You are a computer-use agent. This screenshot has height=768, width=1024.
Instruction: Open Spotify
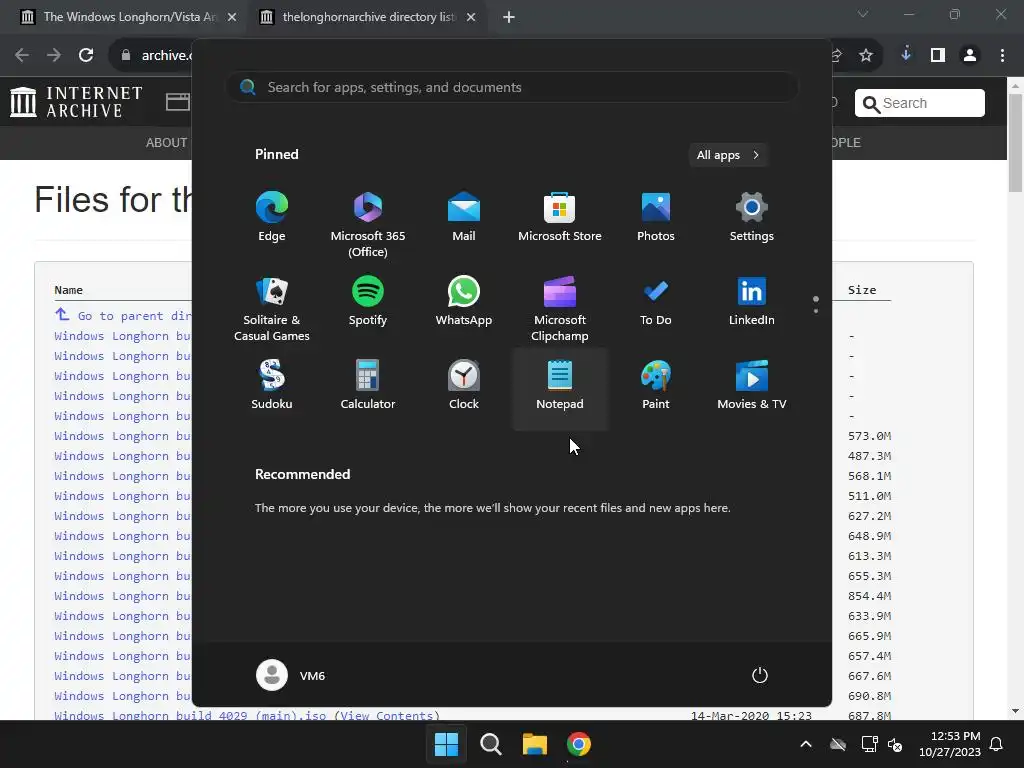tap(368, 302)
